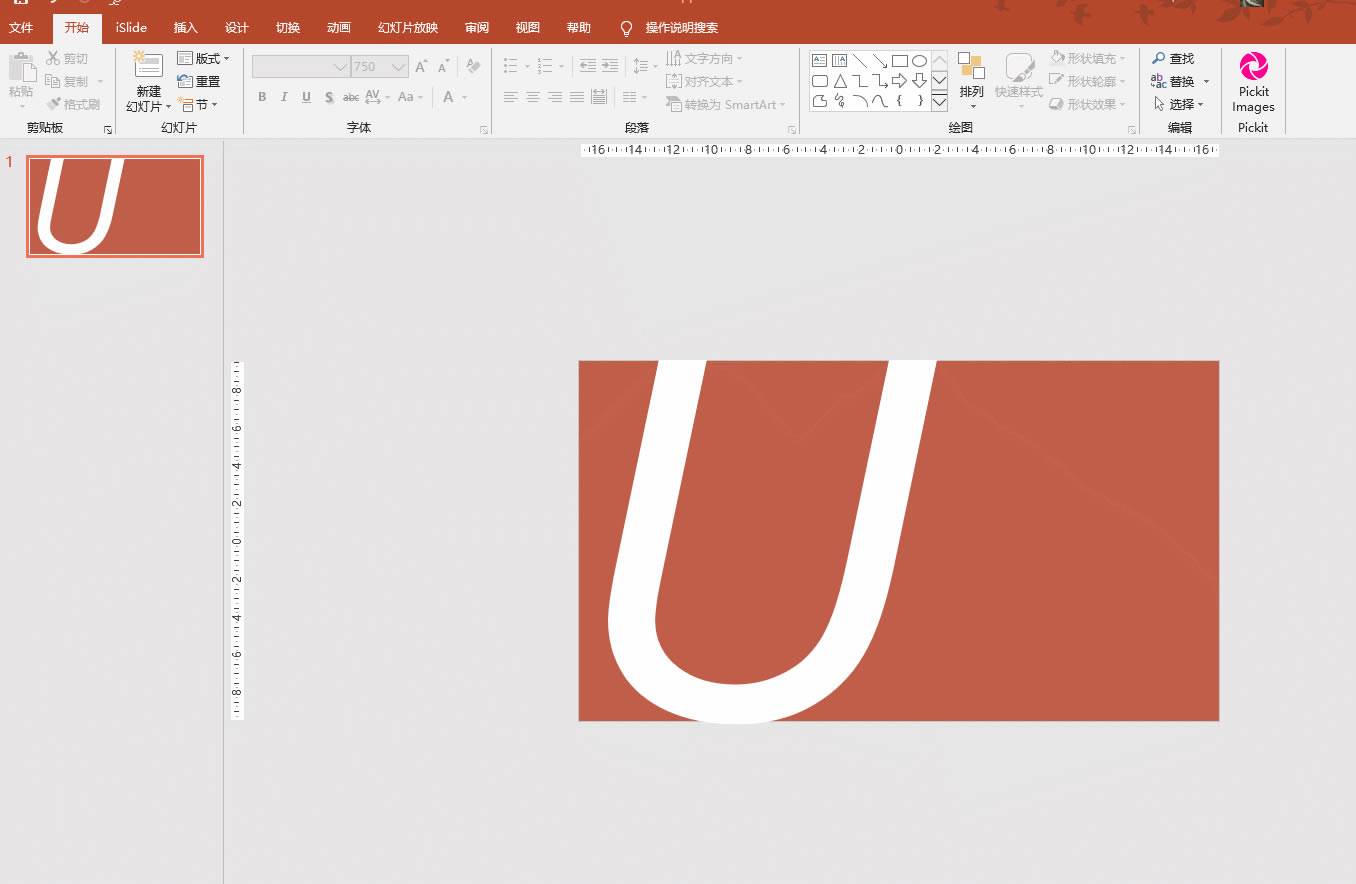
Task: Launch Pickit Images
Action: [x=1253, y=82]
